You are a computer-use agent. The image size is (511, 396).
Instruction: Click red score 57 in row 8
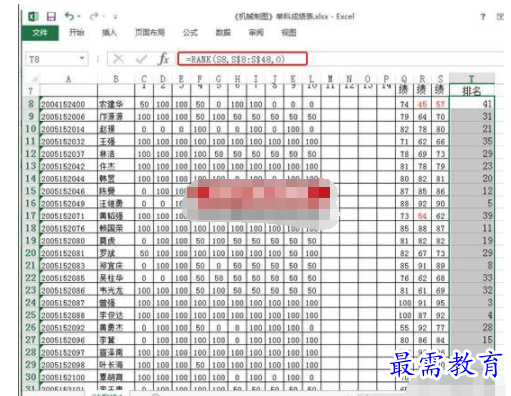tap(440, 104)
